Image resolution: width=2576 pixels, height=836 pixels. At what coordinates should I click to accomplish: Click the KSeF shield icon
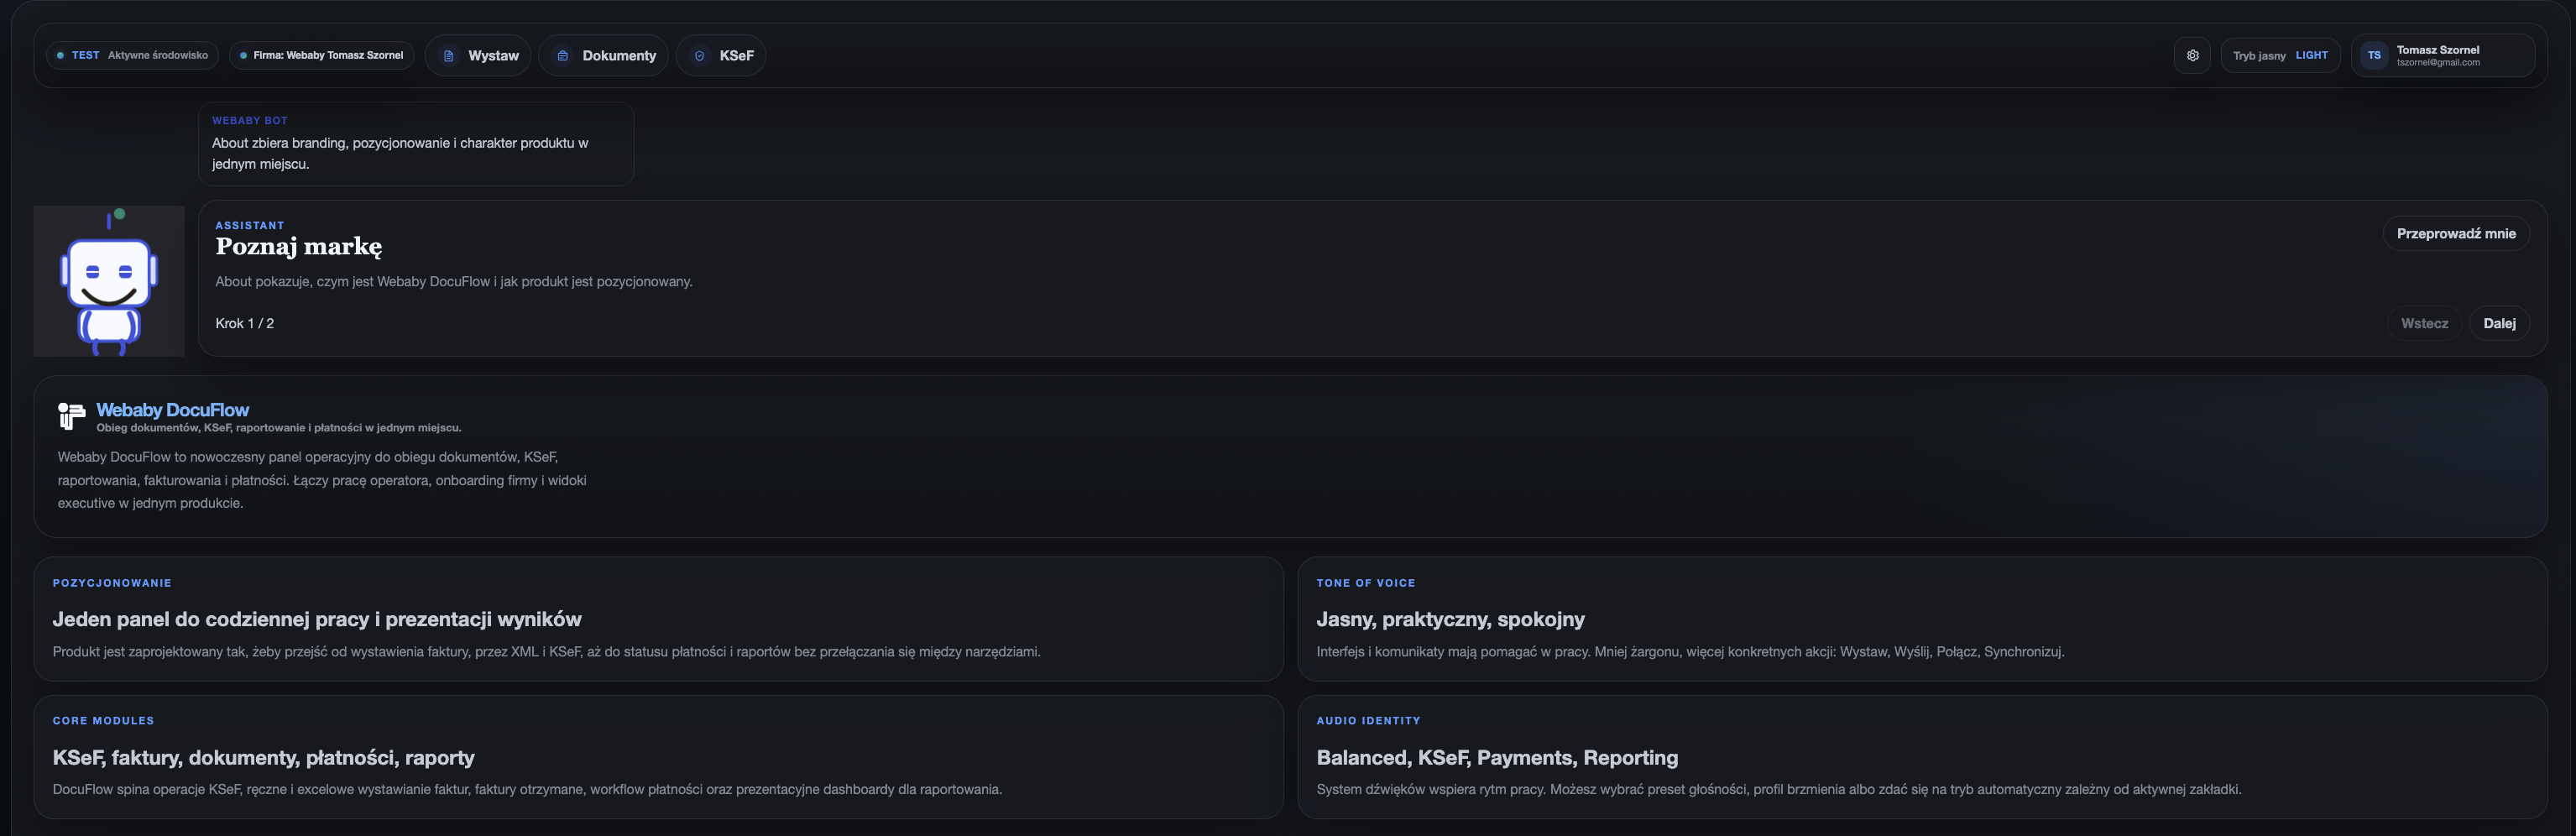tap(699, 56)
